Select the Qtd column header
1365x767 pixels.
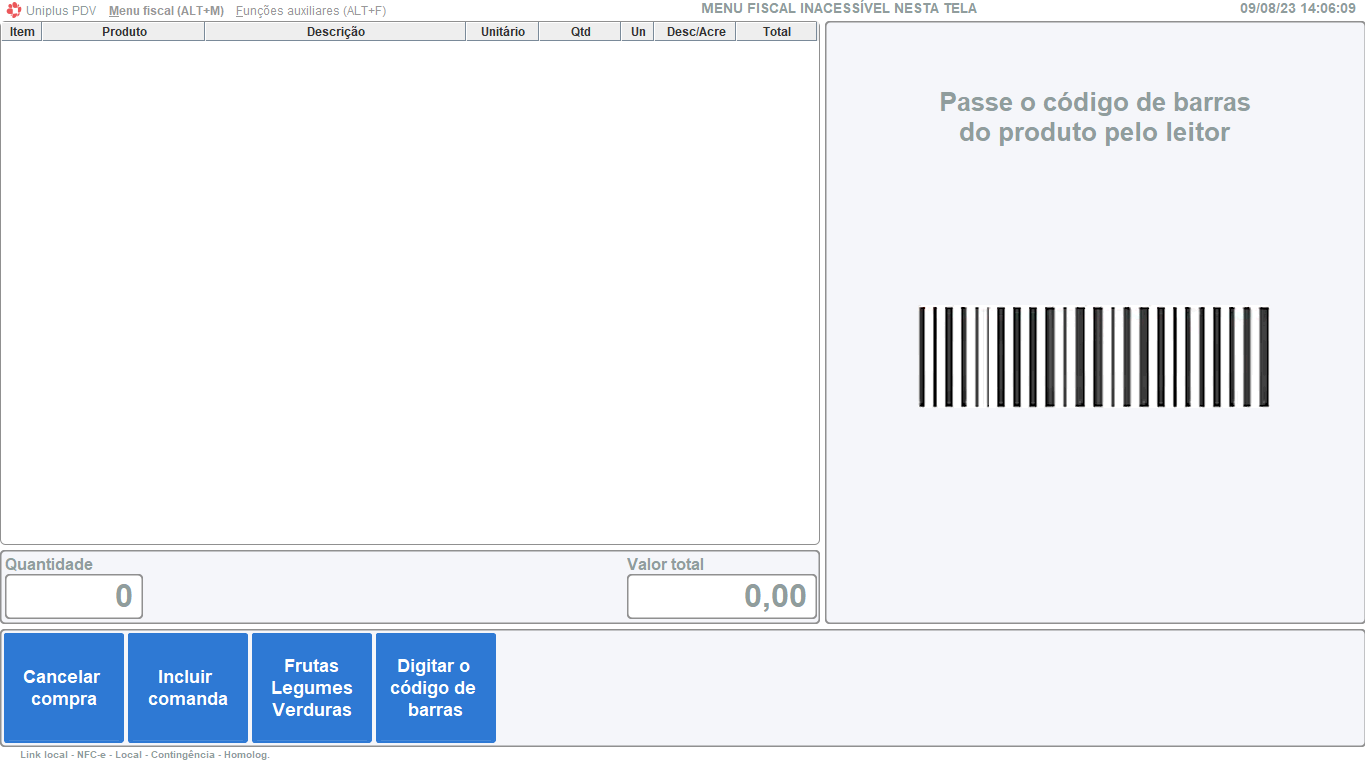(x=580, y=32)
